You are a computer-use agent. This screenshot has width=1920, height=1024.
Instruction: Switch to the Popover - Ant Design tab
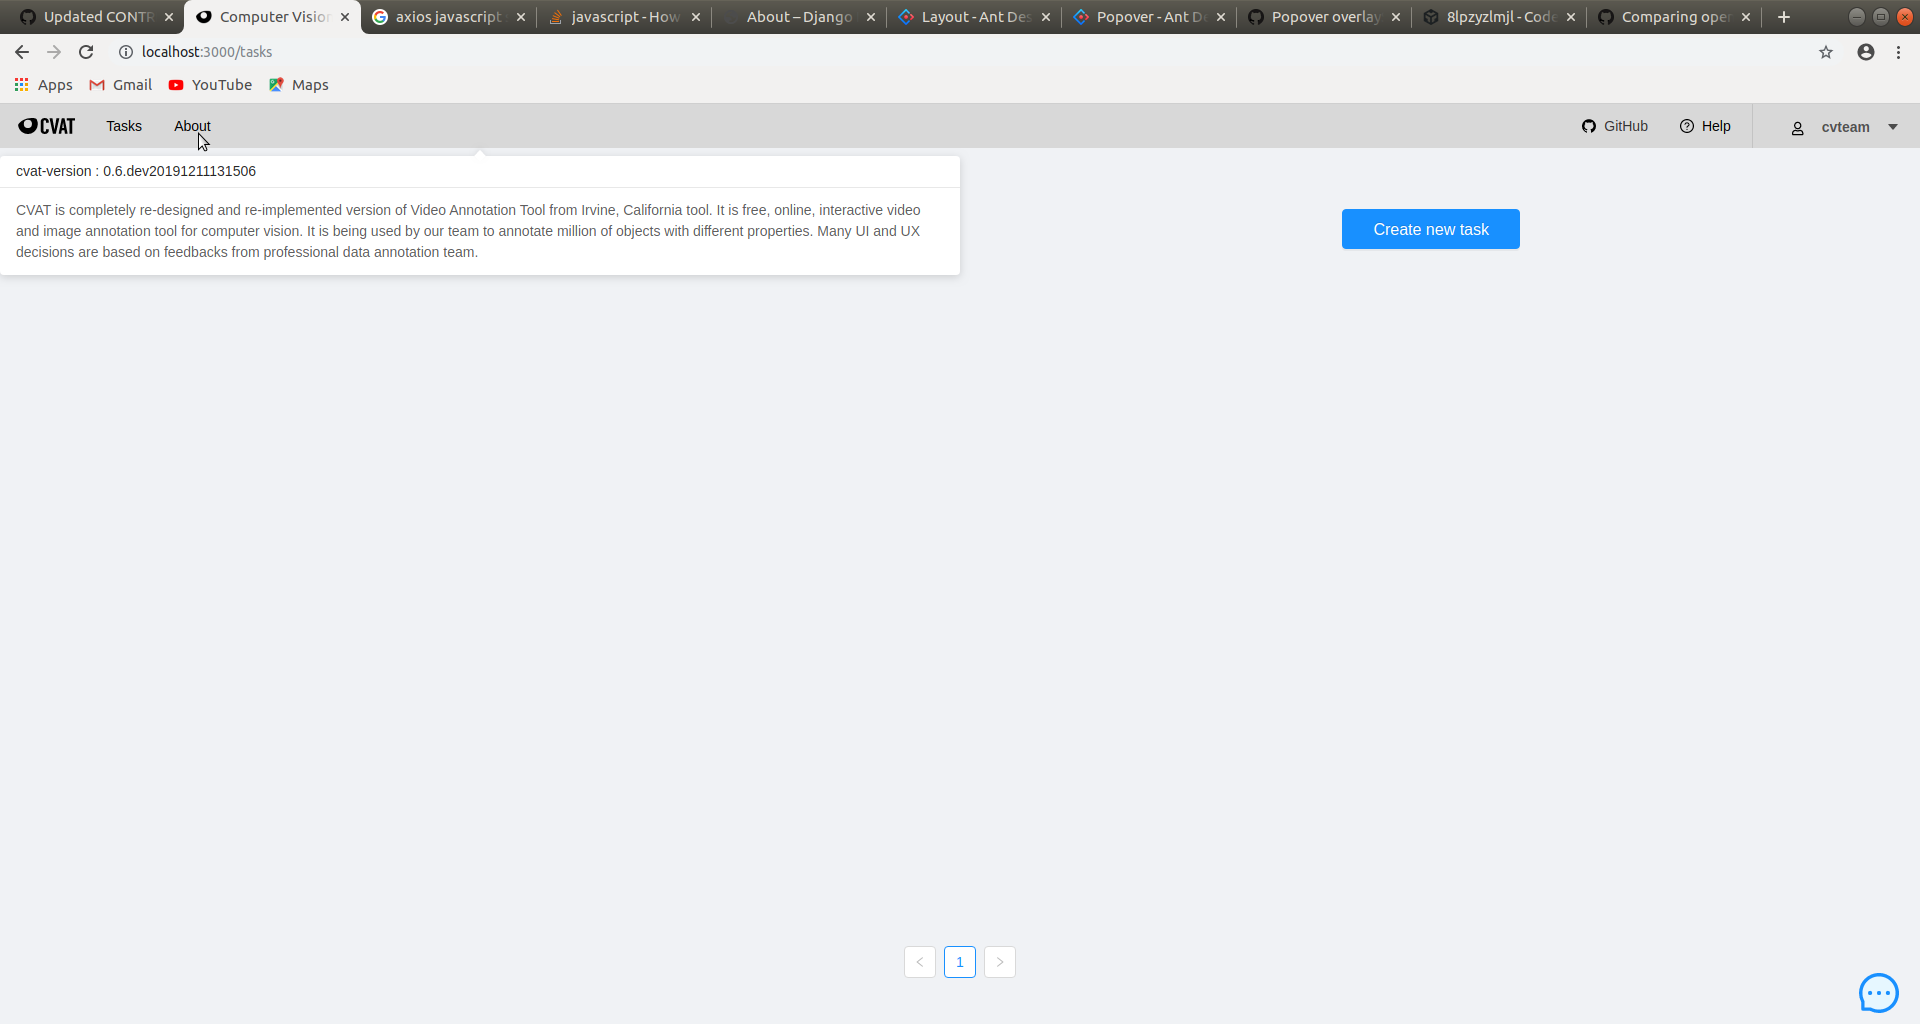1149,17
